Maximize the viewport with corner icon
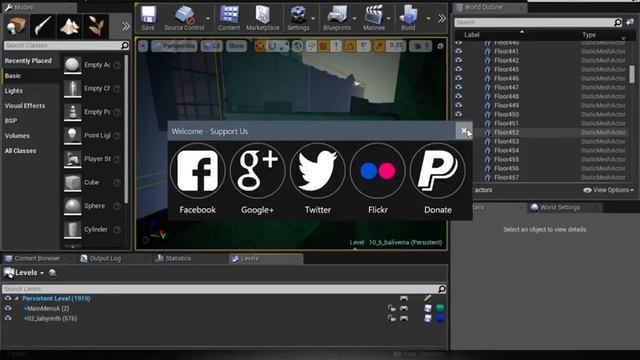Image resolution: width=640 pixels, height=360 pixels. (440, 46)
